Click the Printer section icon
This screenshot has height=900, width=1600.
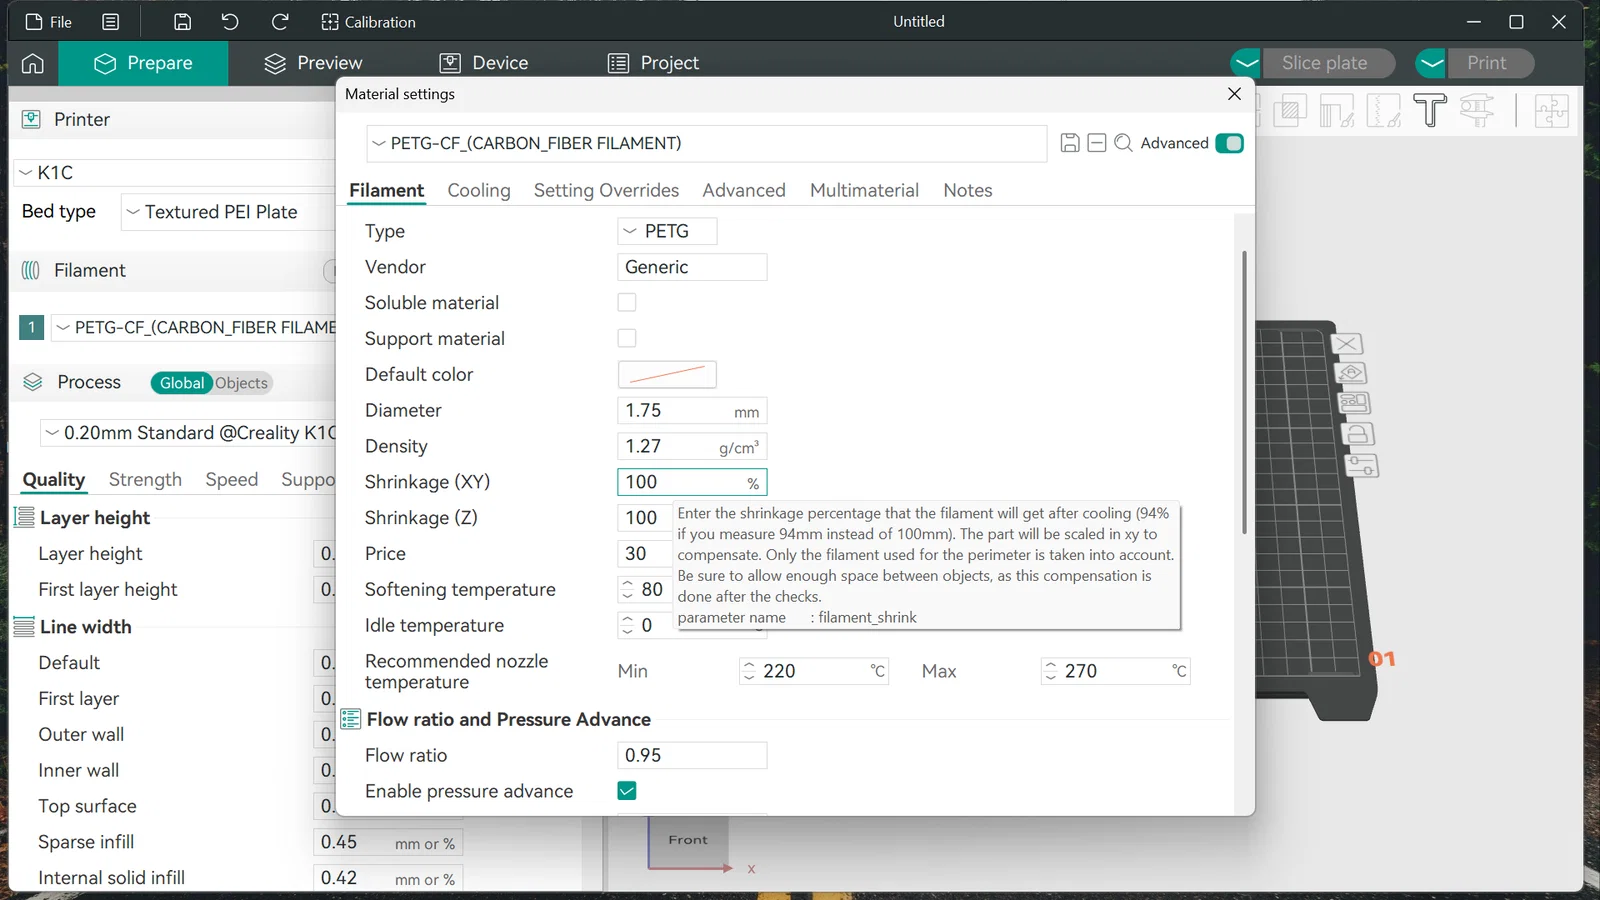click(32, 120)
